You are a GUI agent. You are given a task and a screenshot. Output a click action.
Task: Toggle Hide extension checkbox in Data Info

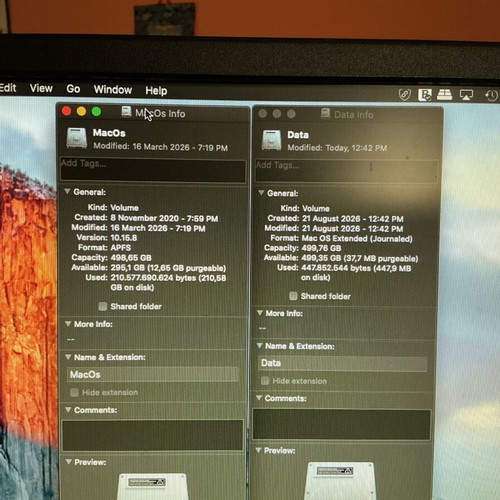pyautogui.click(x=265, y=381)
